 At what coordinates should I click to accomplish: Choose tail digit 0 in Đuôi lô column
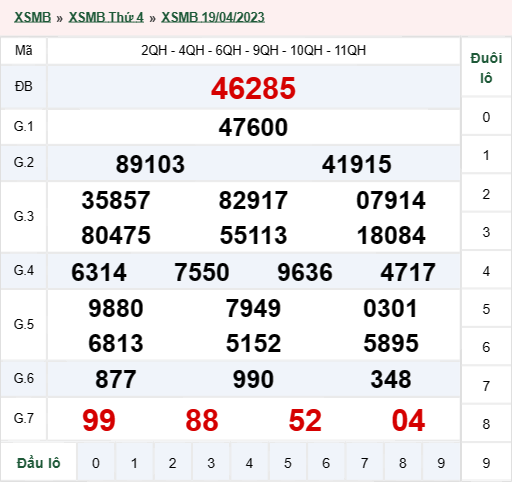pyautogui.click(x=486, y=117)
